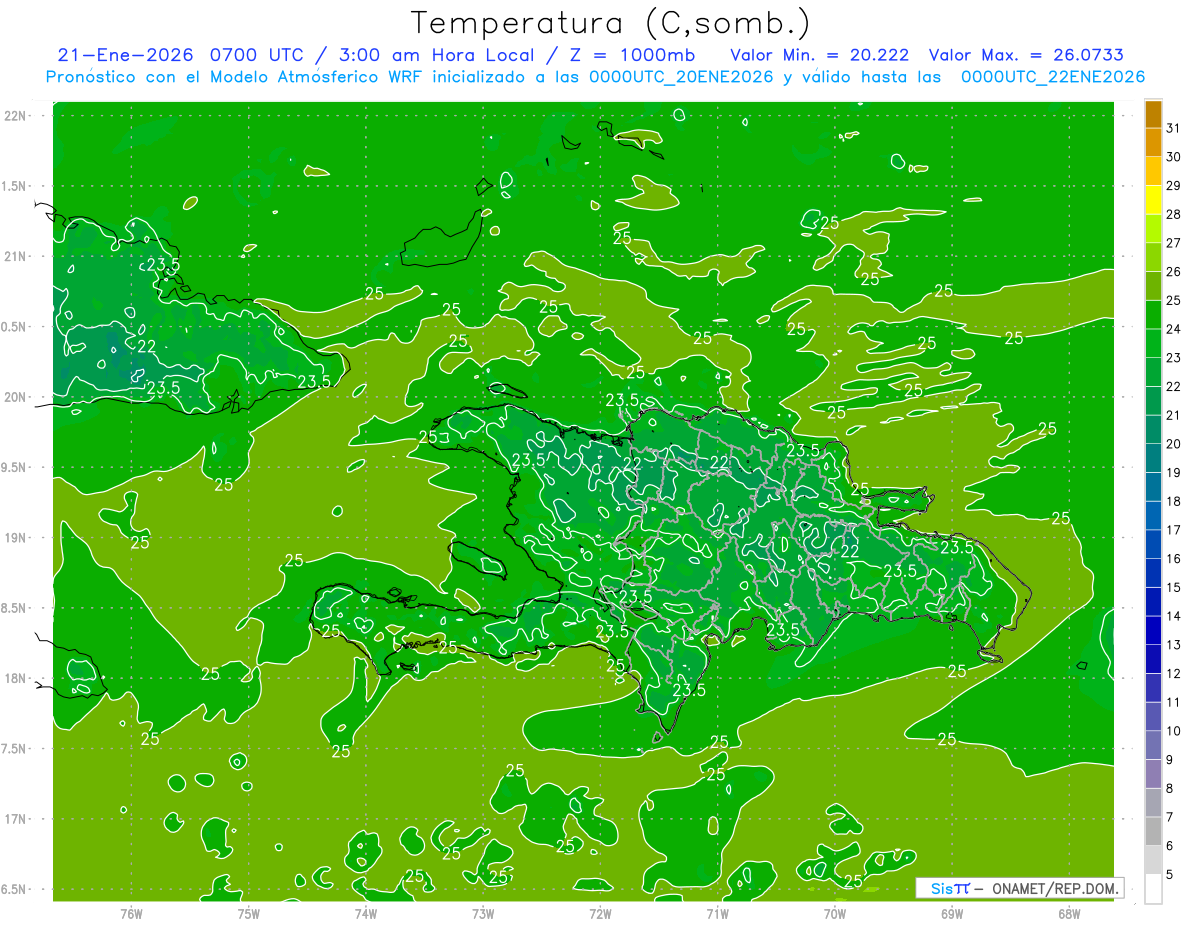Click the "8" value on the color legend

1169,788
